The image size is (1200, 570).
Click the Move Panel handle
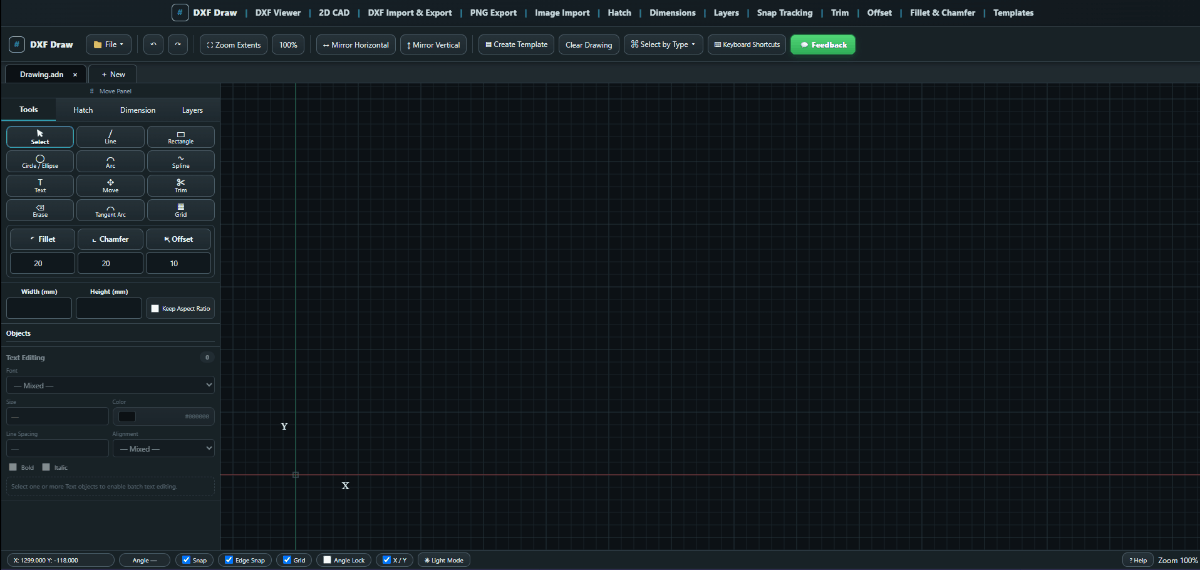pyautogui.click(x=110, y=91)
